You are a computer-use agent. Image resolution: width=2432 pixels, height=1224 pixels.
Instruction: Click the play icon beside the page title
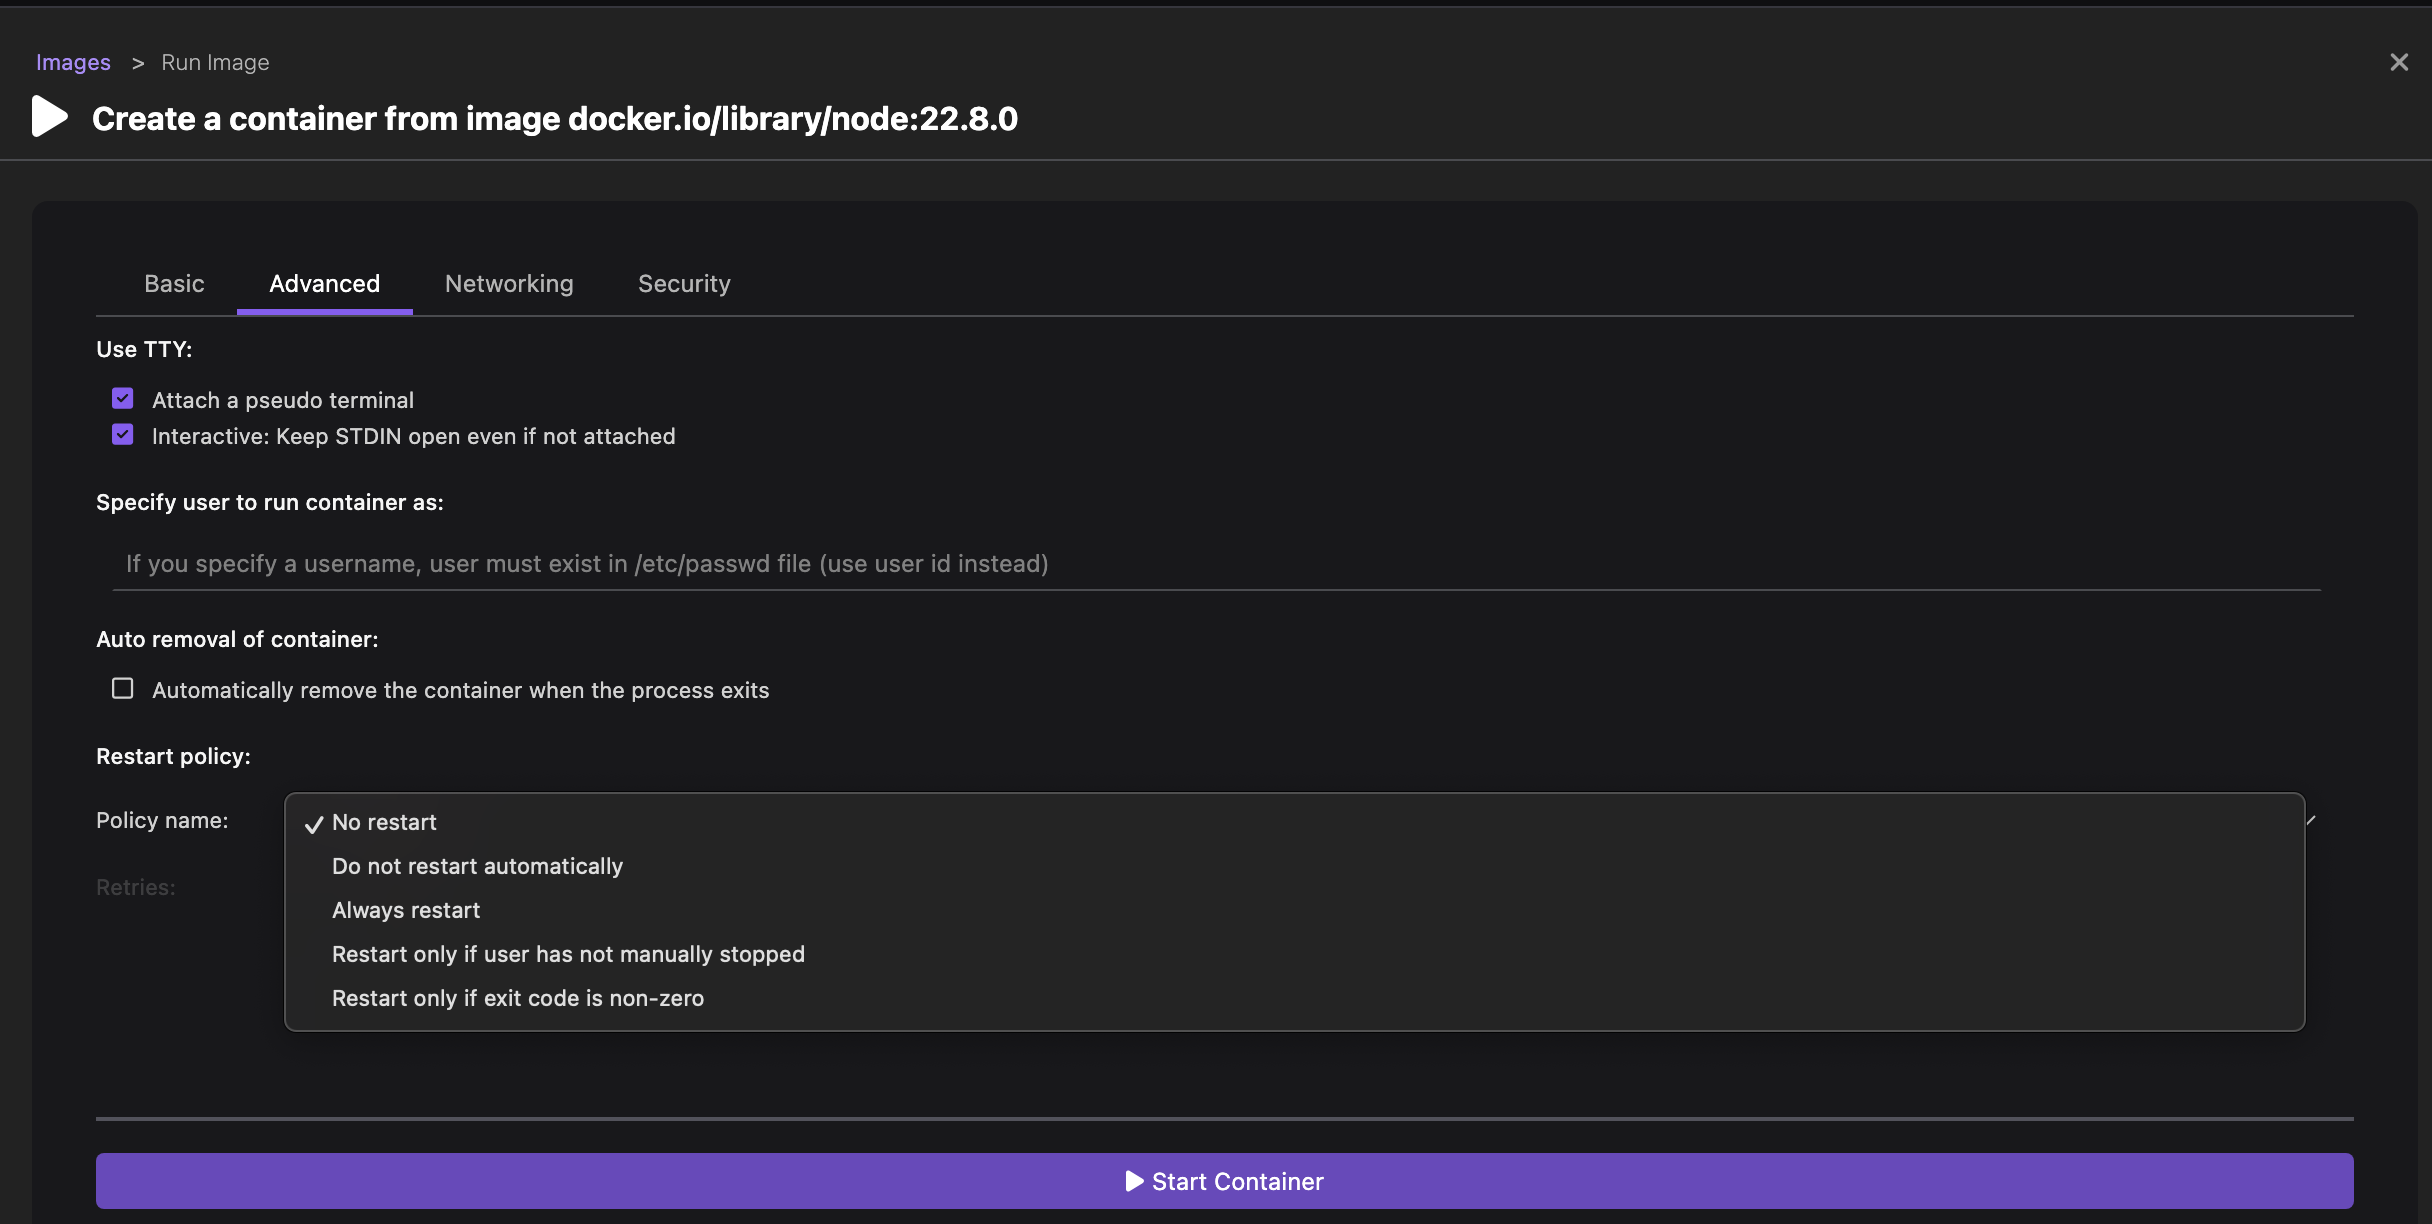click(49, 117)
